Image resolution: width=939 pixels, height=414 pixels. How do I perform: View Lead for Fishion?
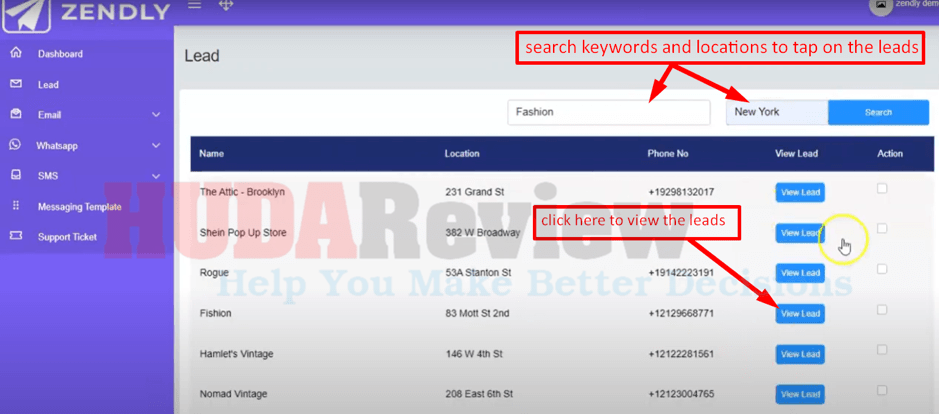click(x=800, y=313)
